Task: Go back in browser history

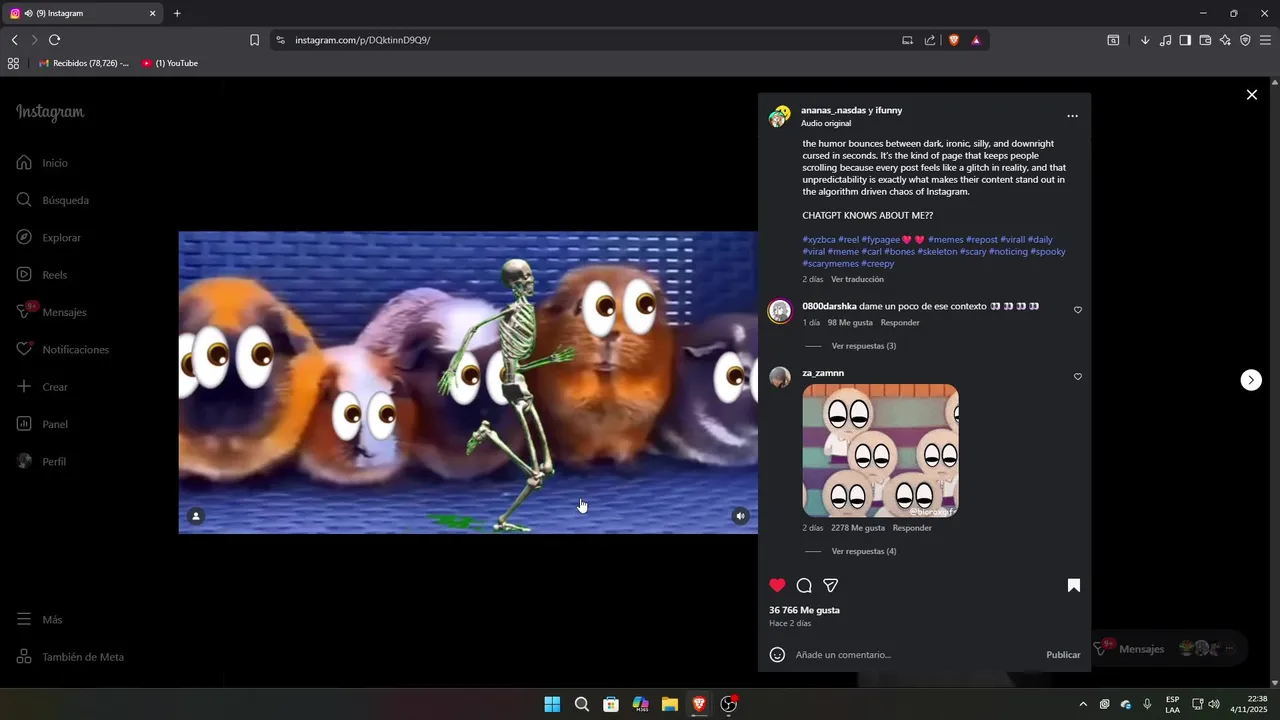Action: 14,40
